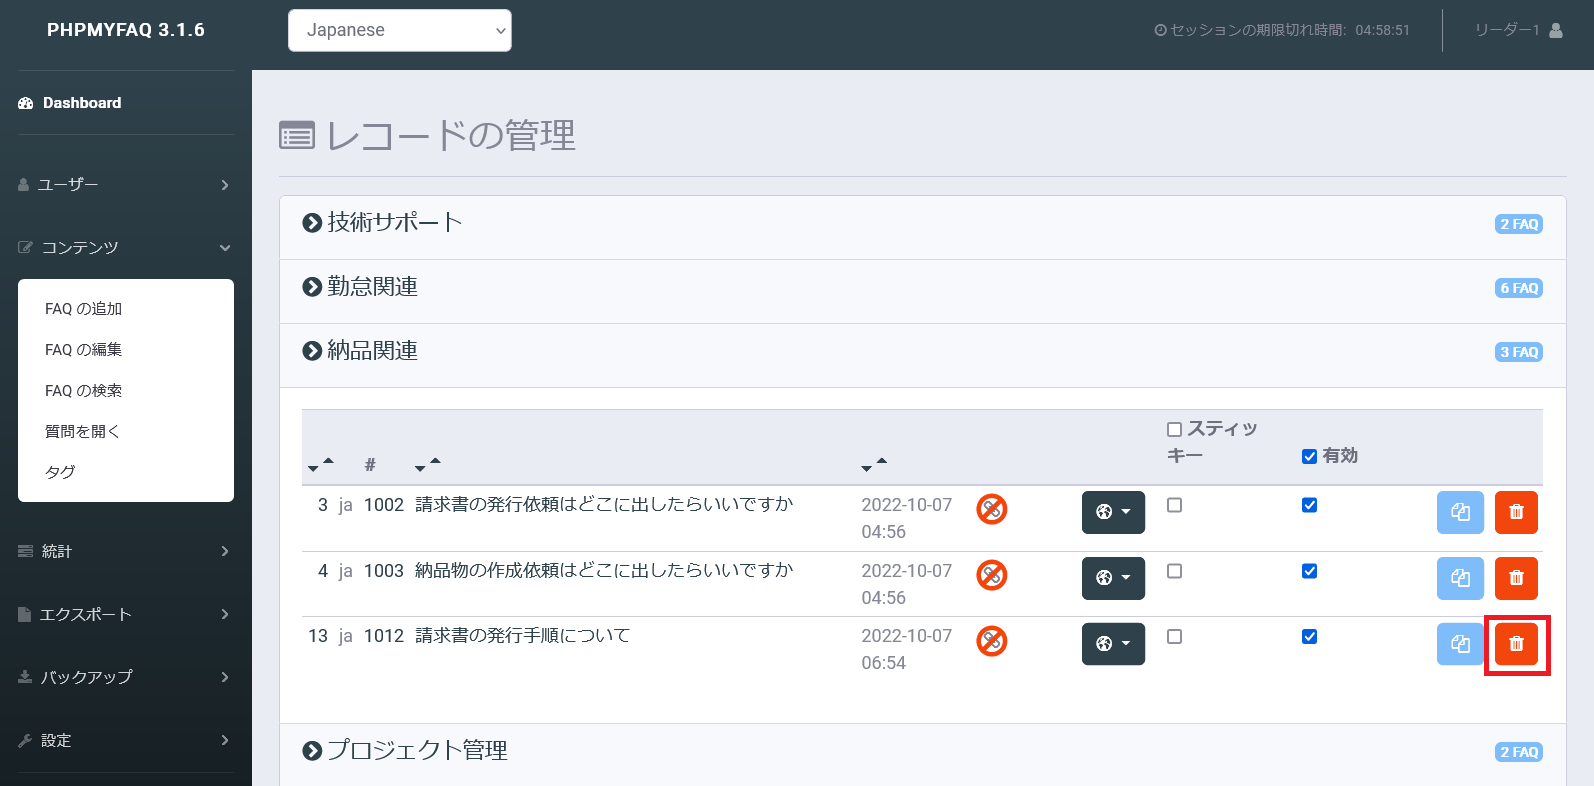Collapse the コンテンツ sidebar menu

point(126,247)
